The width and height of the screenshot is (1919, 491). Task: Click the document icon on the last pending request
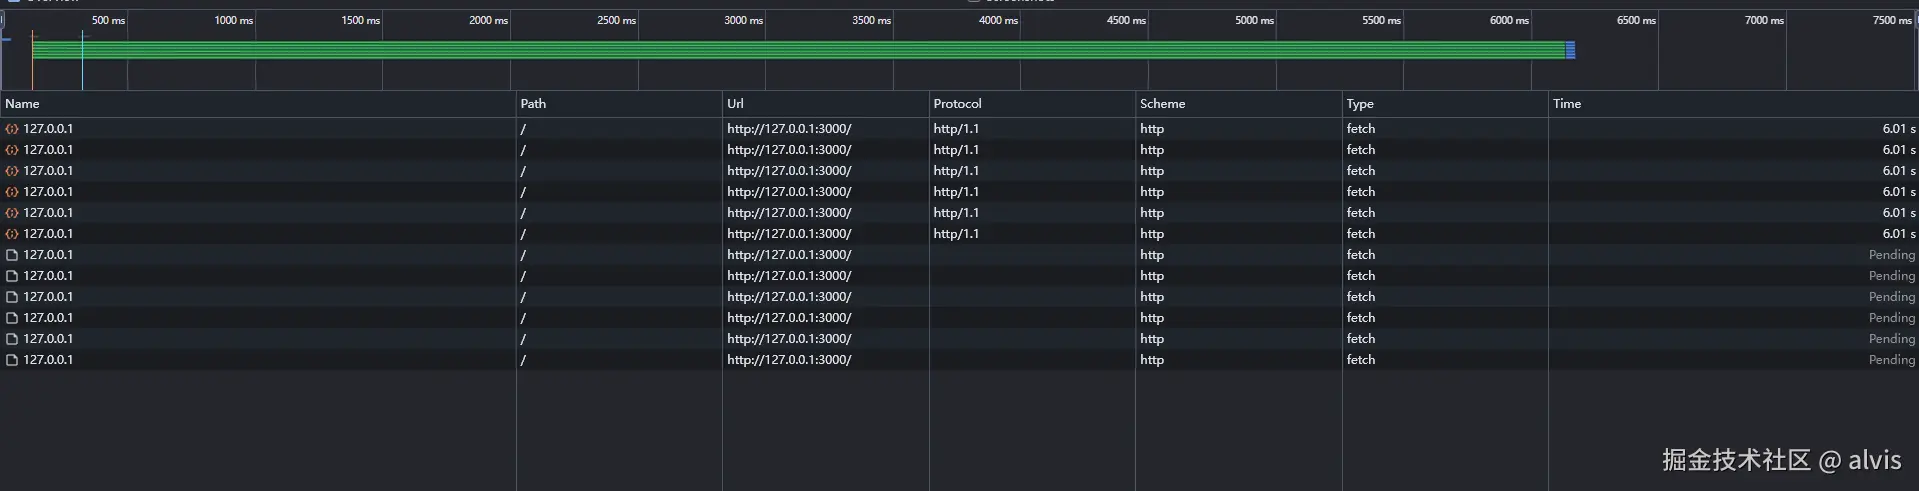[x=12, y=360]
